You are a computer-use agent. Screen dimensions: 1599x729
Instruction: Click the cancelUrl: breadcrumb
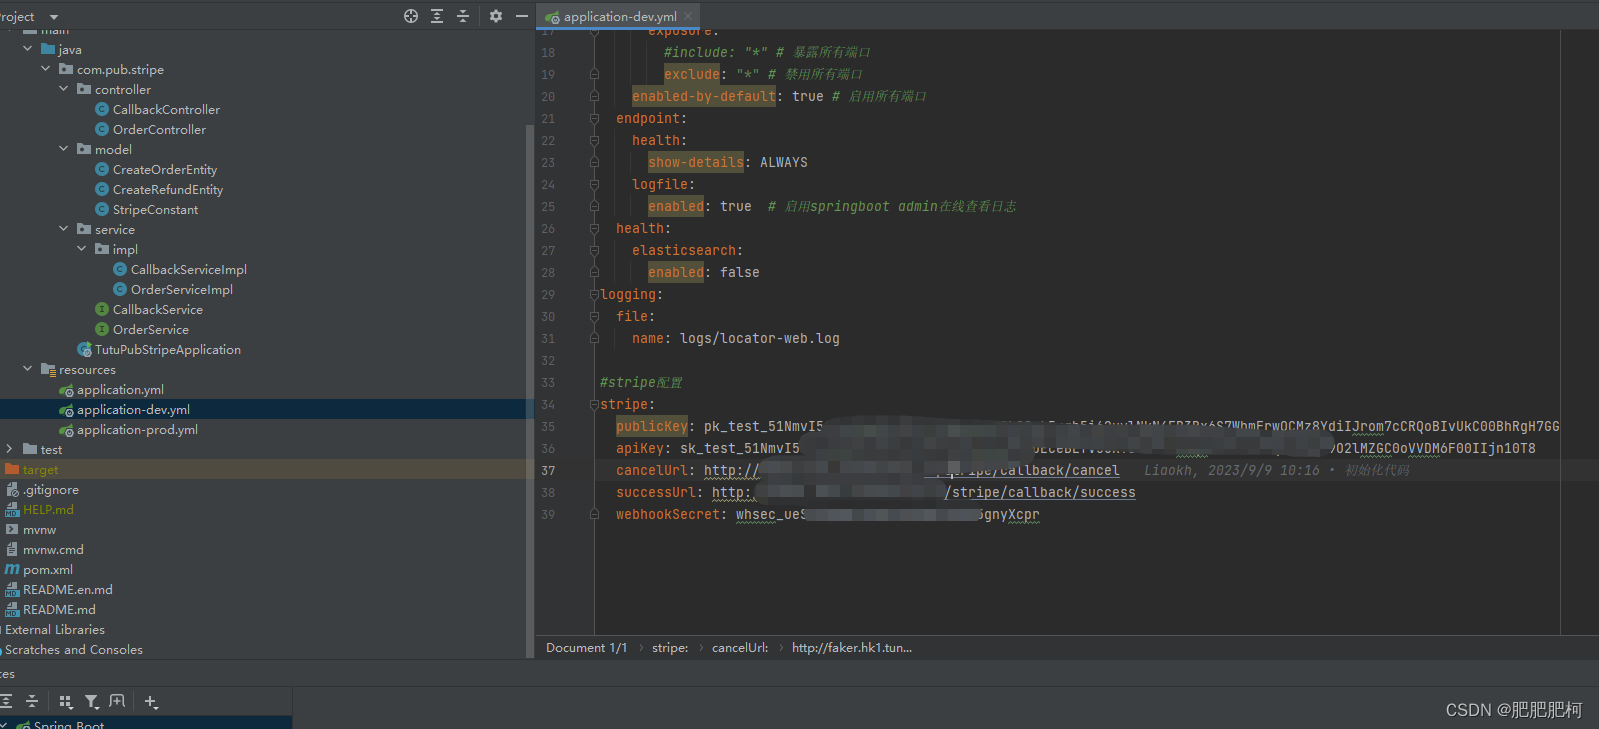tap(740, 647)
